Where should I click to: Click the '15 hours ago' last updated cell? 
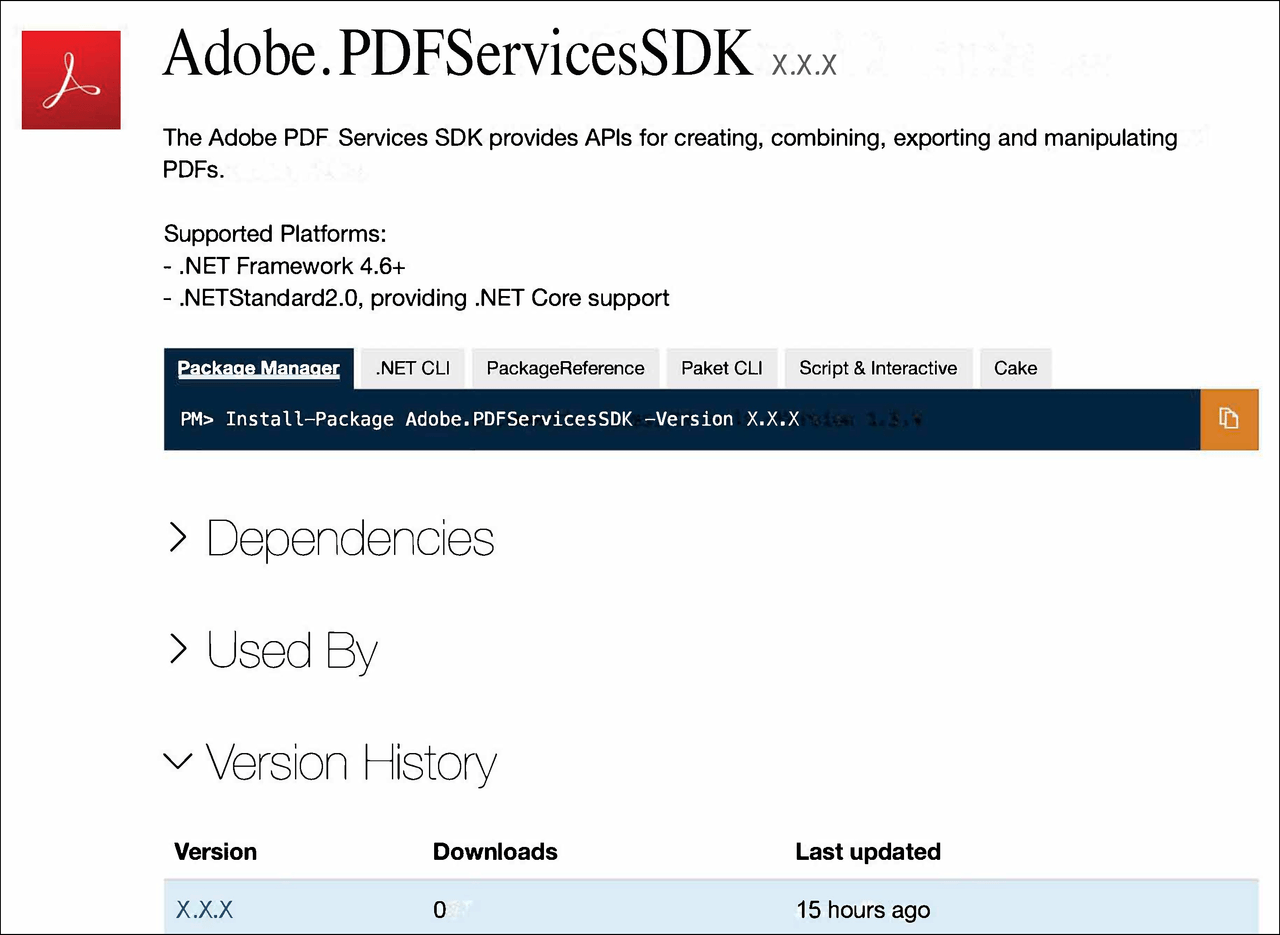(x=863, y=910)
